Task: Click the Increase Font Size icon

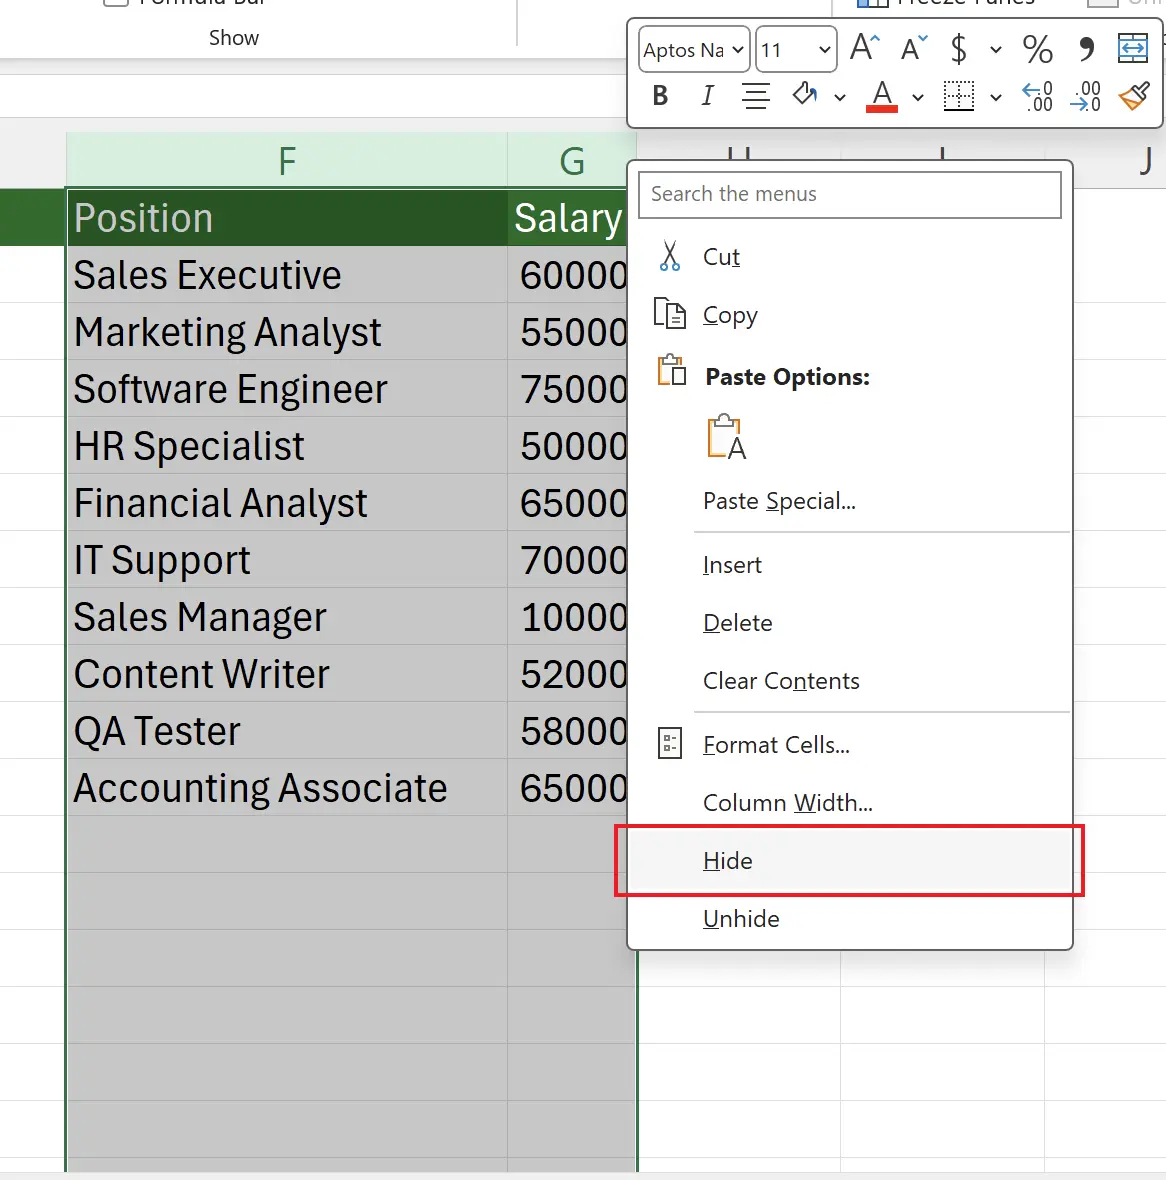Action: point(864,48)
